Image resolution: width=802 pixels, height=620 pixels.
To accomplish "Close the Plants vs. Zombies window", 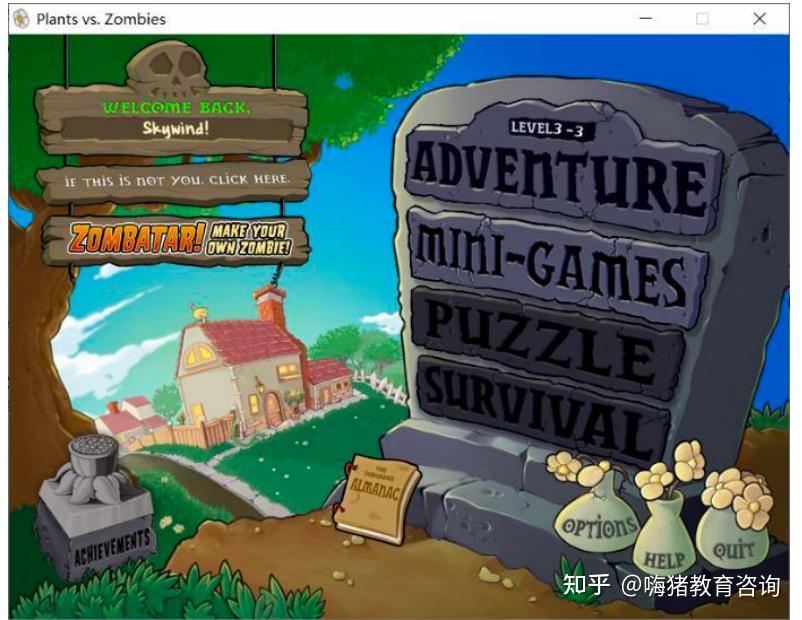I will (760, 19).
